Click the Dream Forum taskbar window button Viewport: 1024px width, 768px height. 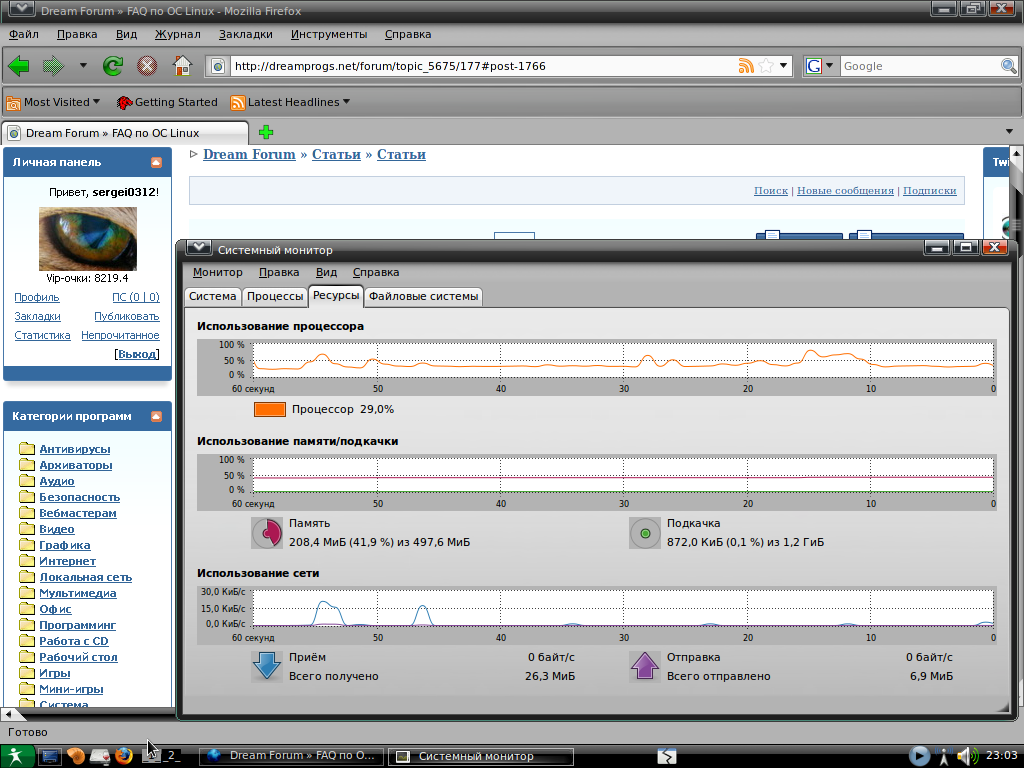[x=291, y=756]
